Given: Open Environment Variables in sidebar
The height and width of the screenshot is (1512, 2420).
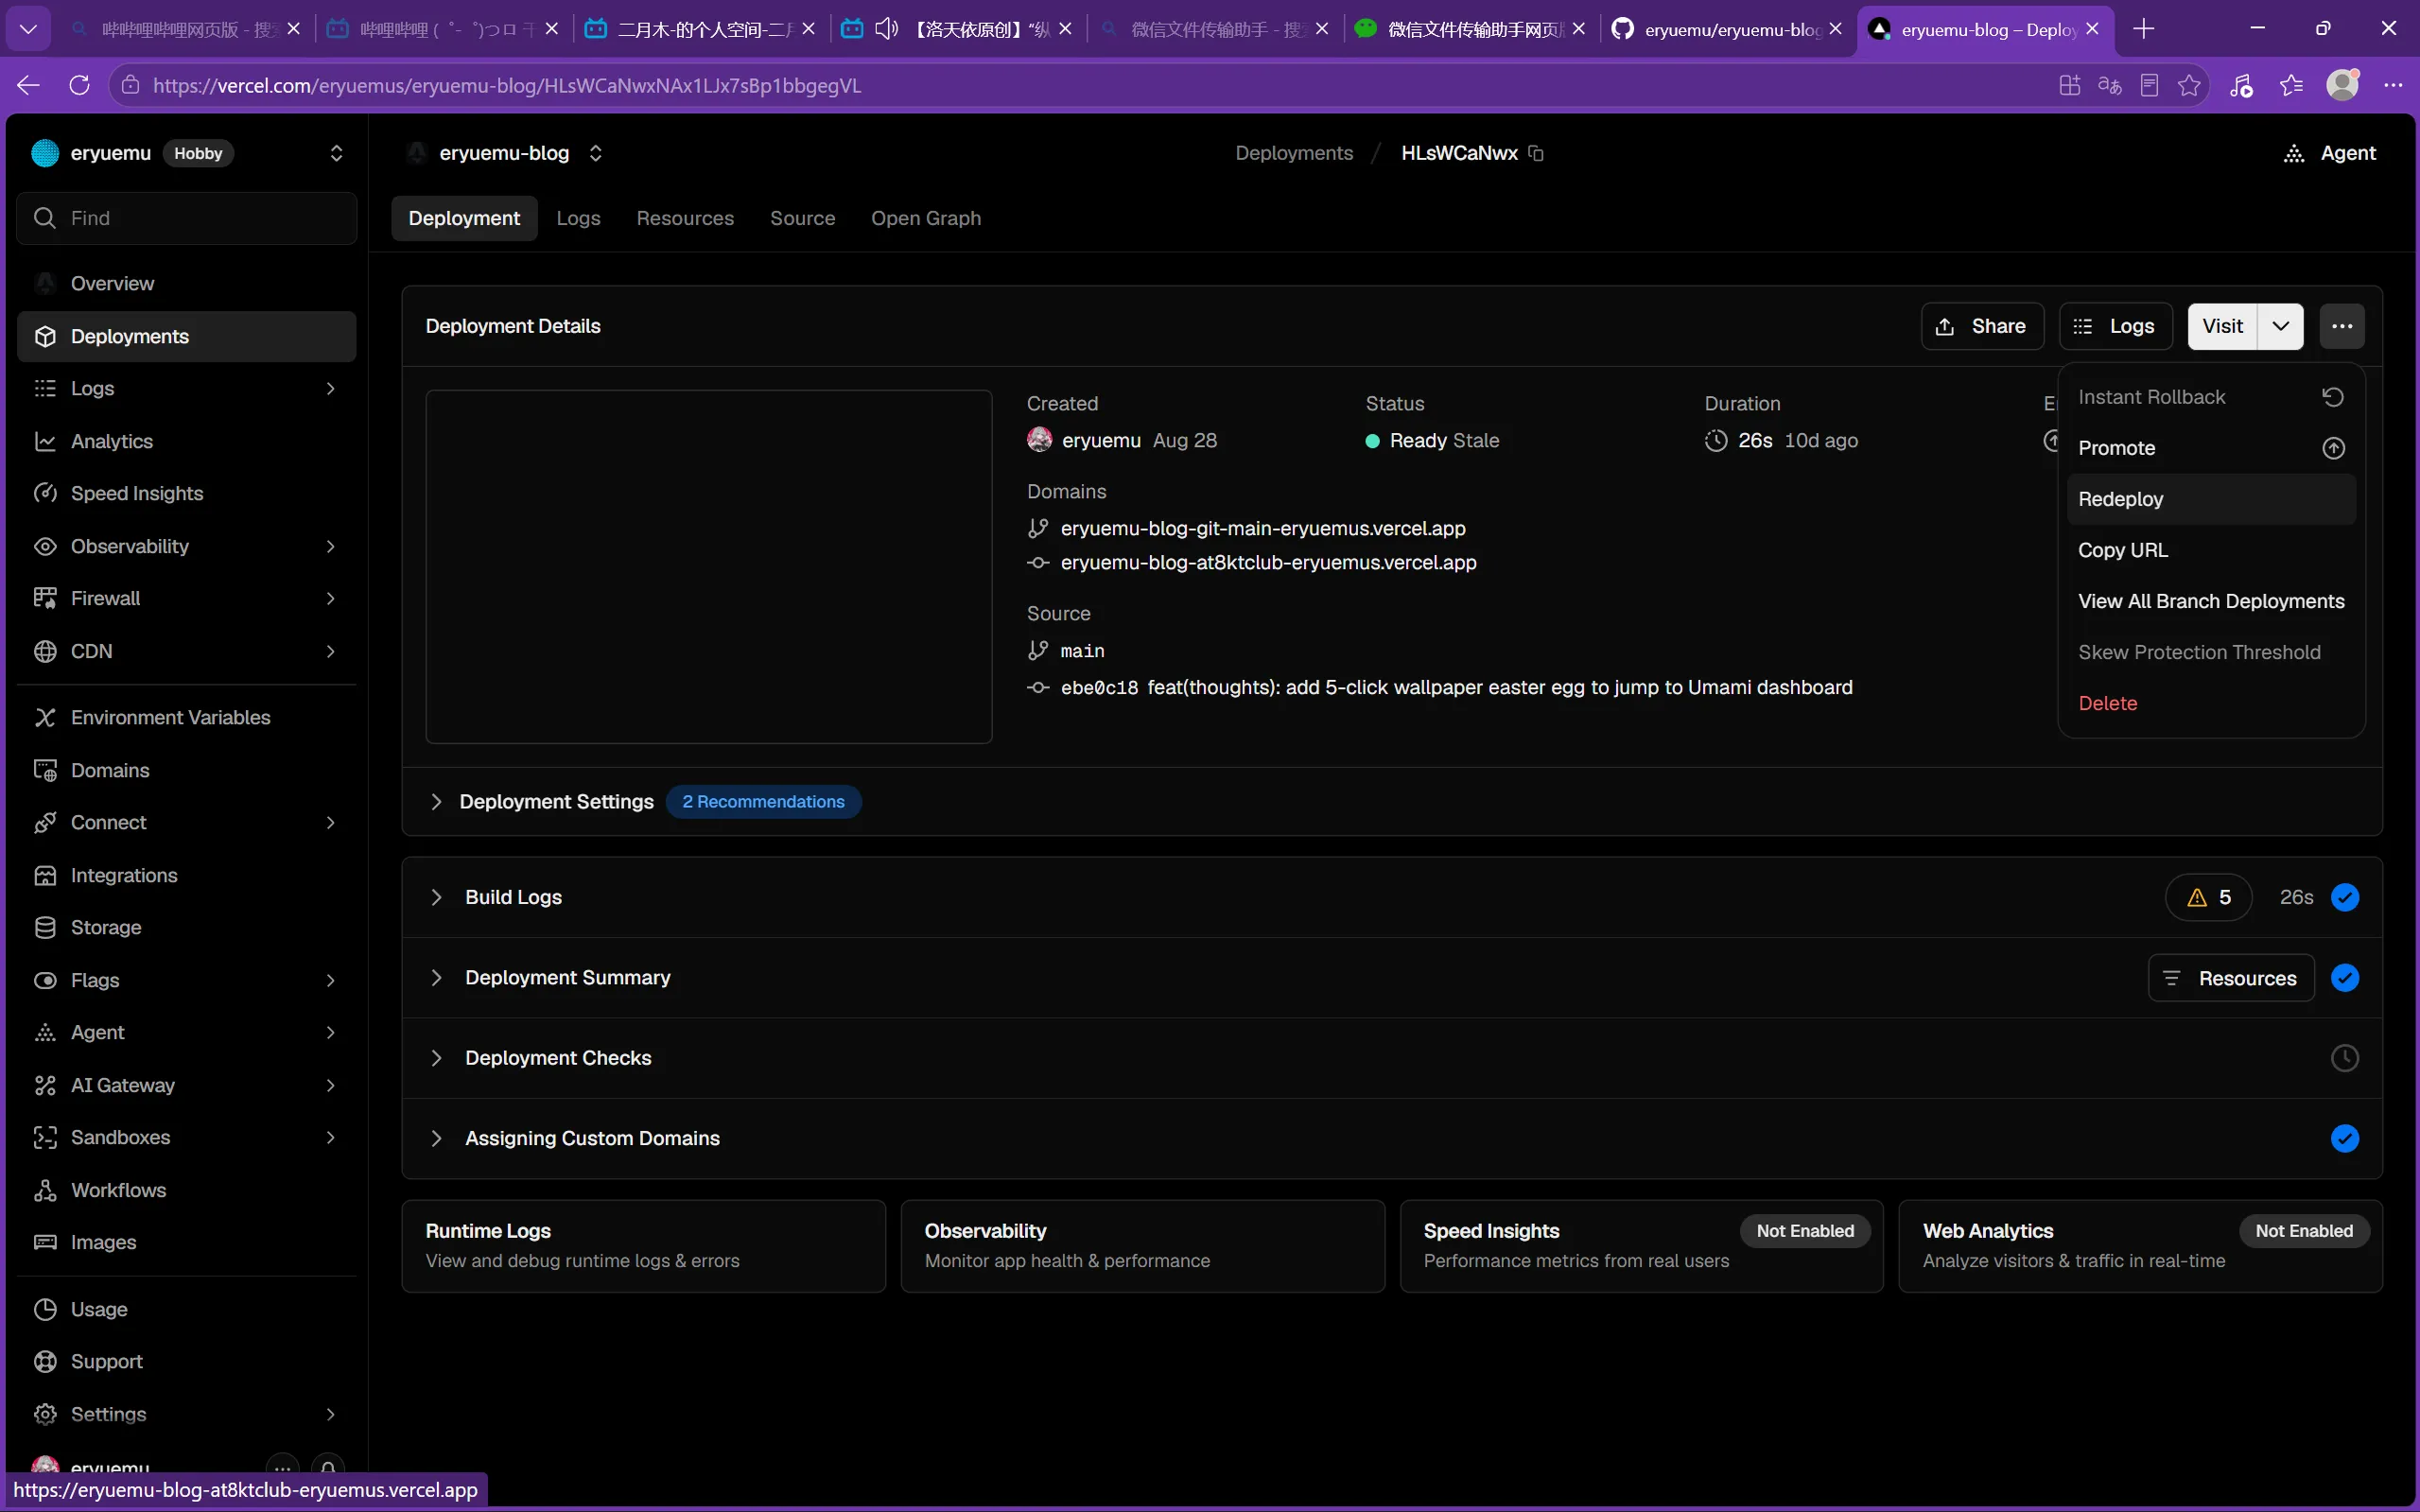Looking at the screenshot, I should (187, 717).
